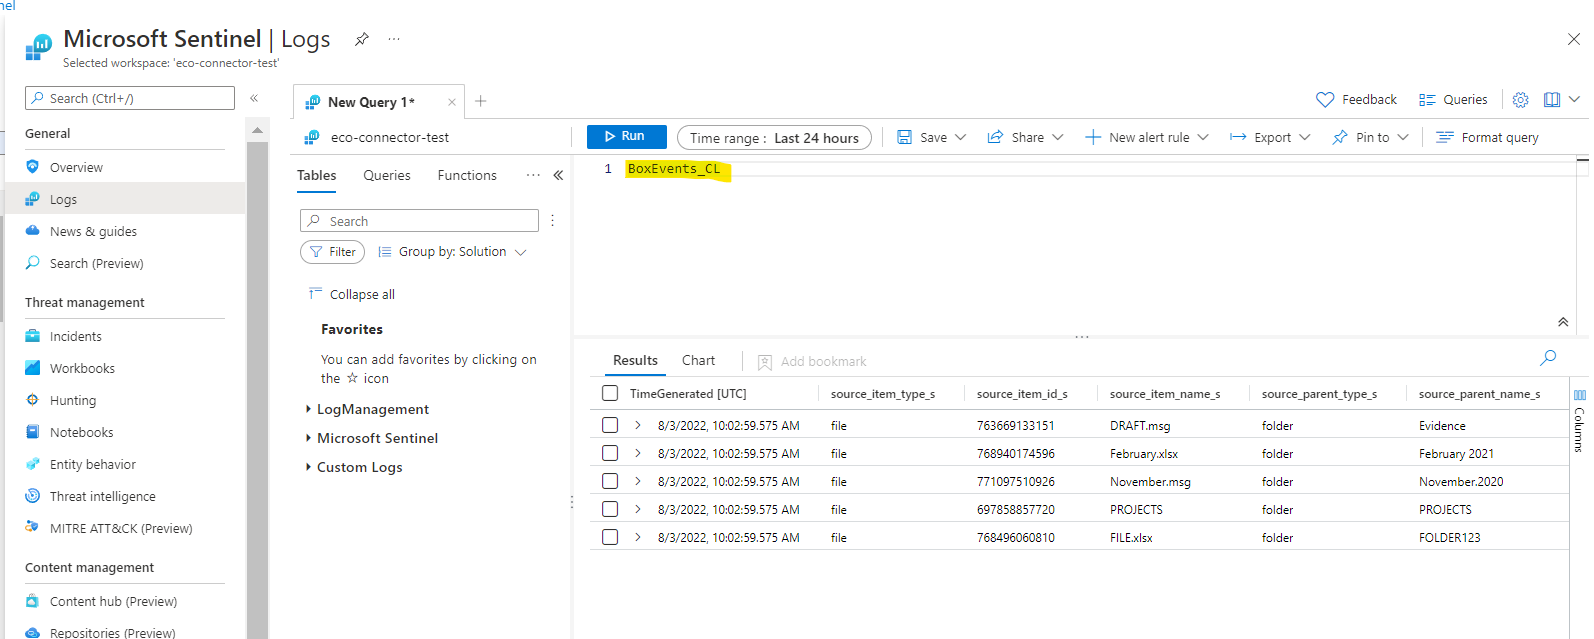Open vertical ellipsis next to tables search

(552, 220)
